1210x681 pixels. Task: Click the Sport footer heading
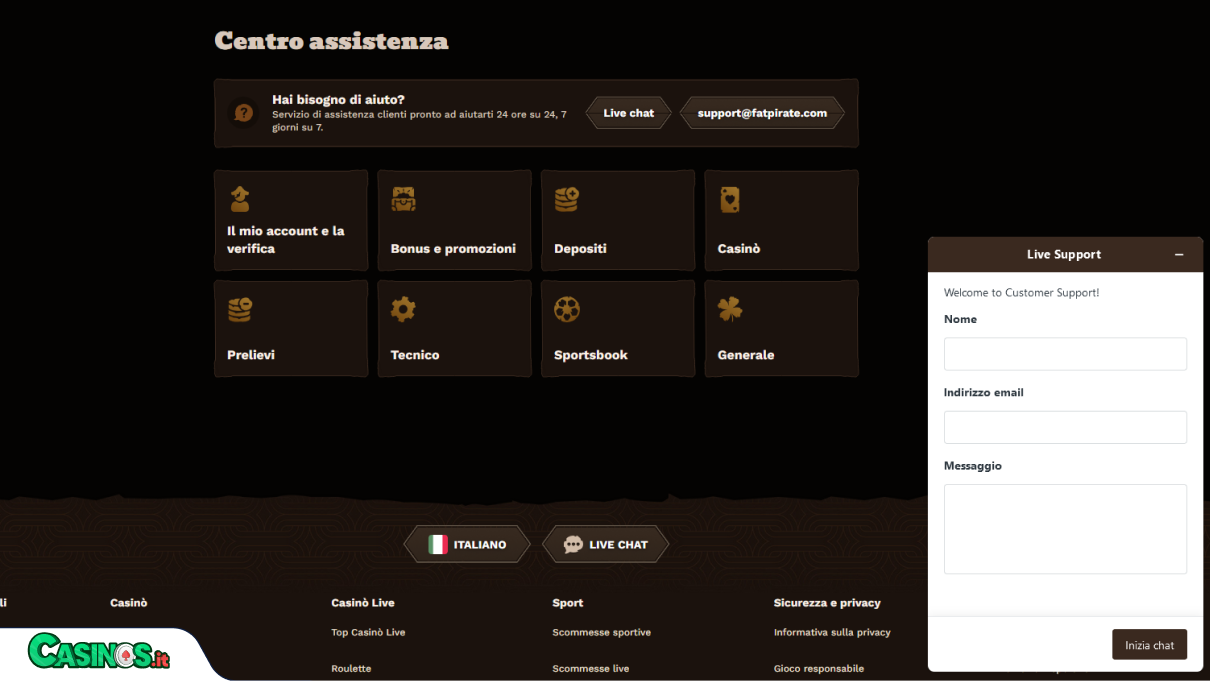pos(568,603)
